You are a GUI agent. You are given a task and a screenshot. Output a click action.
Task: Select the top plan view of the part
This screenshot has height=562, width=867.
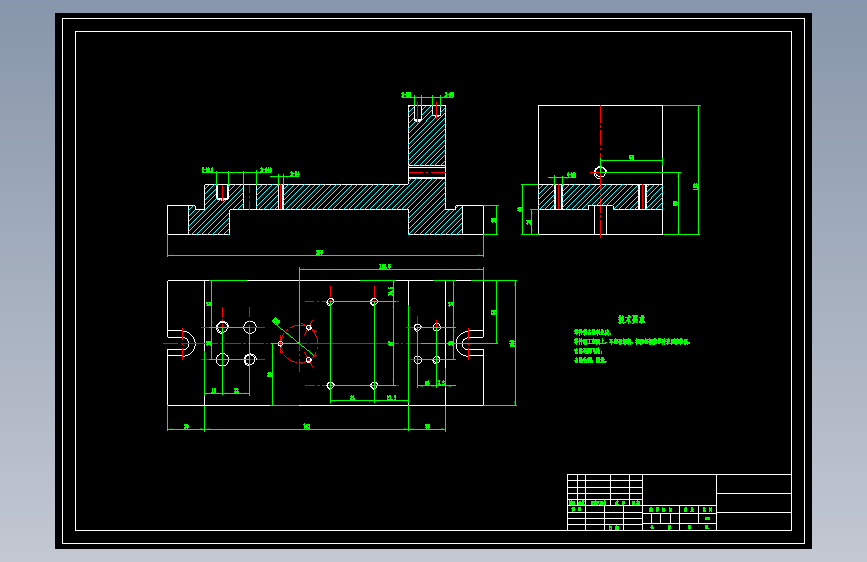[x=325, y=343]
